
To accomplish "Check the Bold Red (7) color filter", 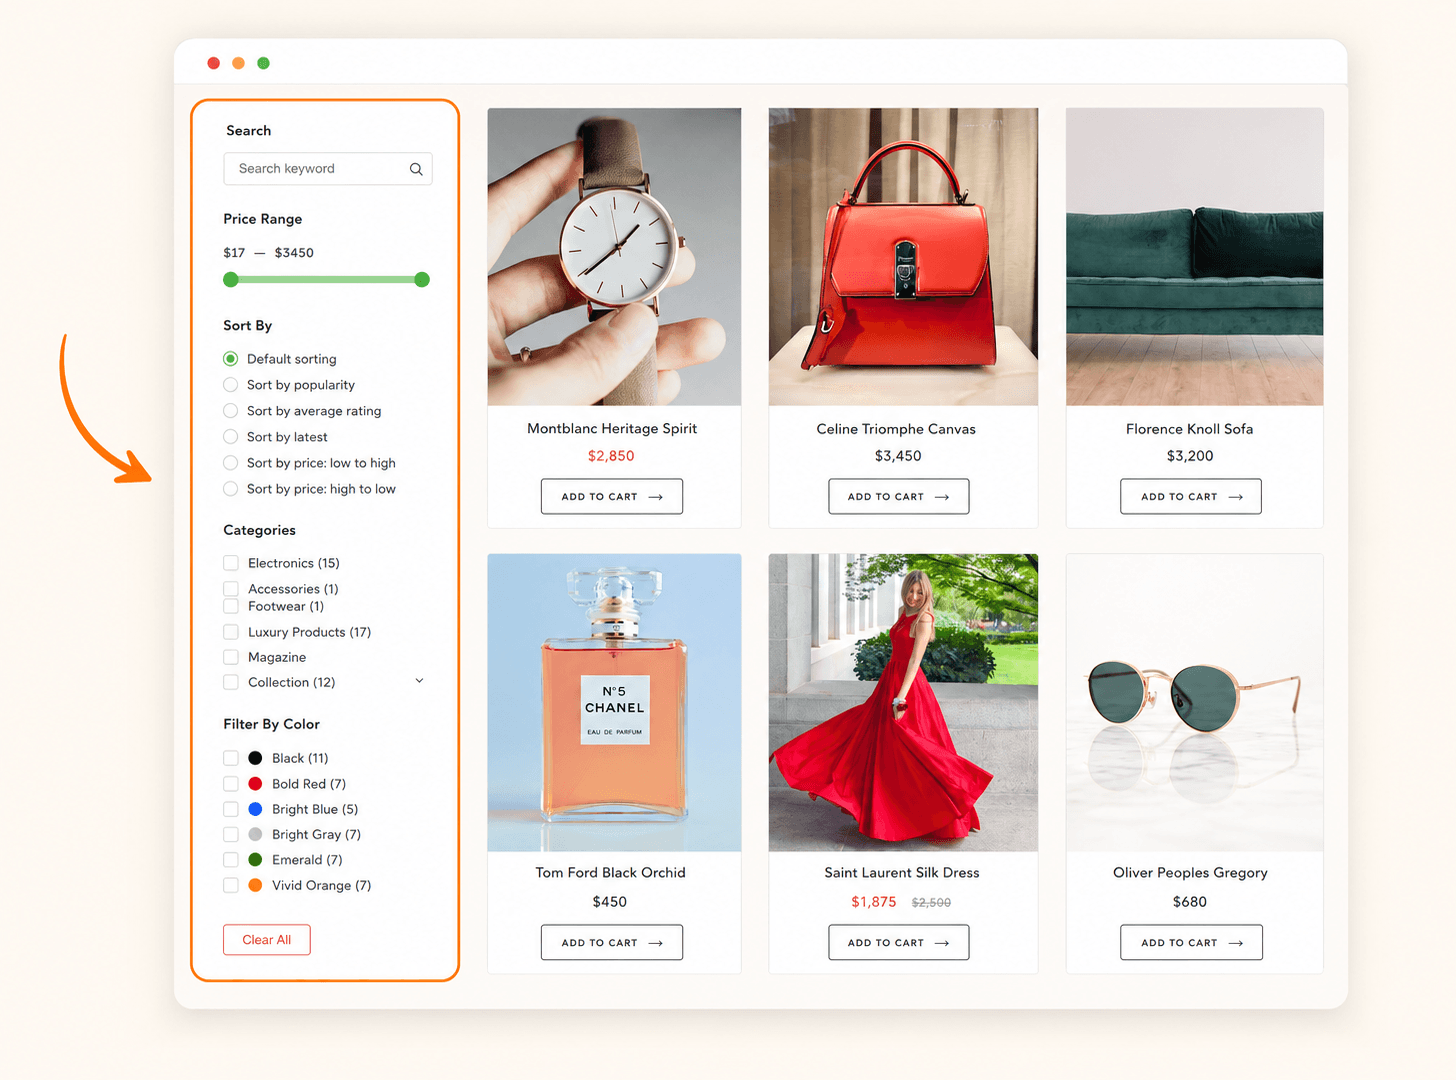I will (231, 784).
